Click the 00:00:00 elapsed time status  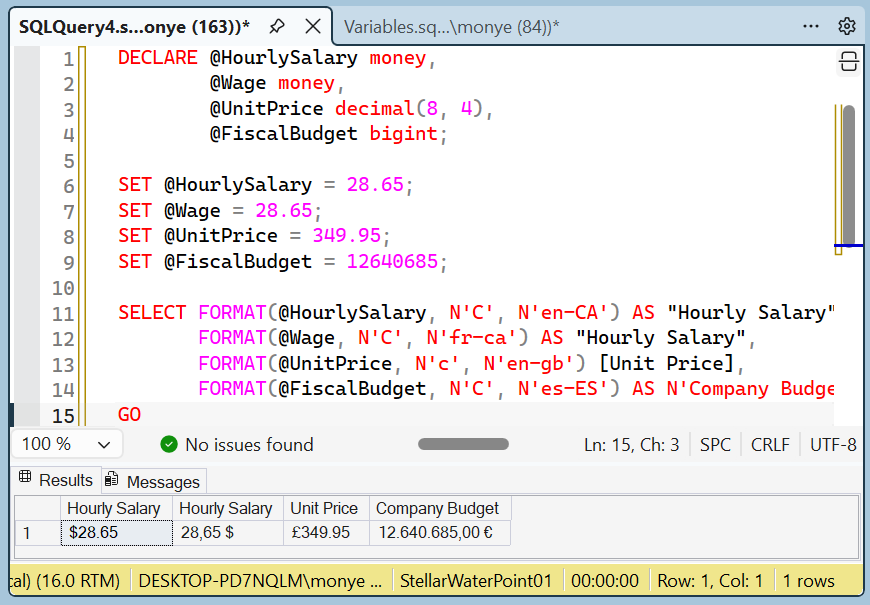click(605, 581)
